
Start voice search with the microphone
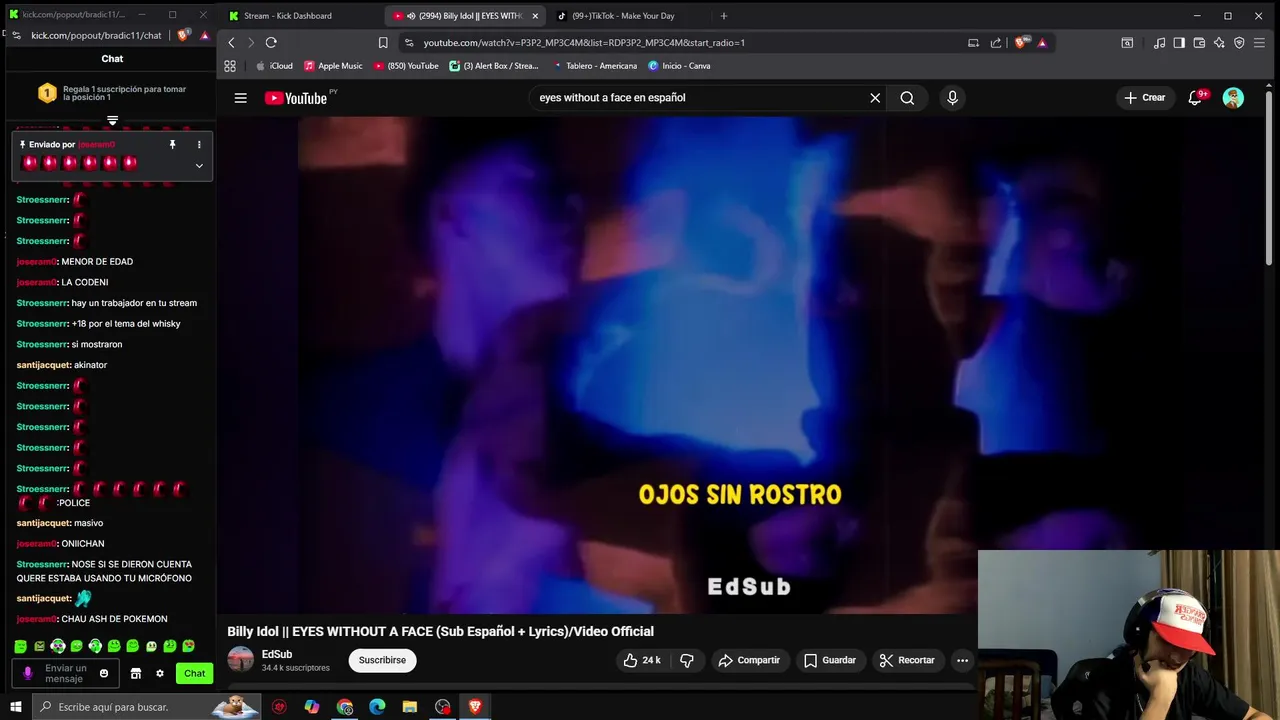tap(952, 98)
